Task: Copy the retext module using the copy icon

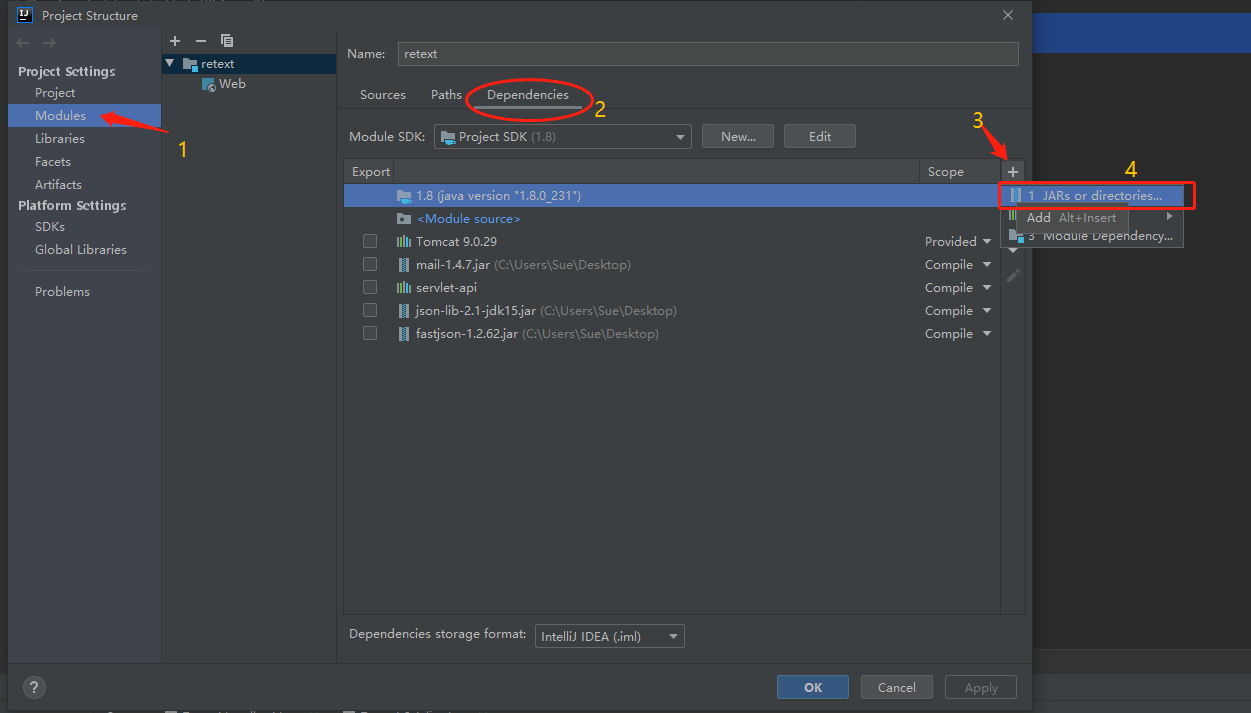Action: pyautogui.click(x=227, y=40)
